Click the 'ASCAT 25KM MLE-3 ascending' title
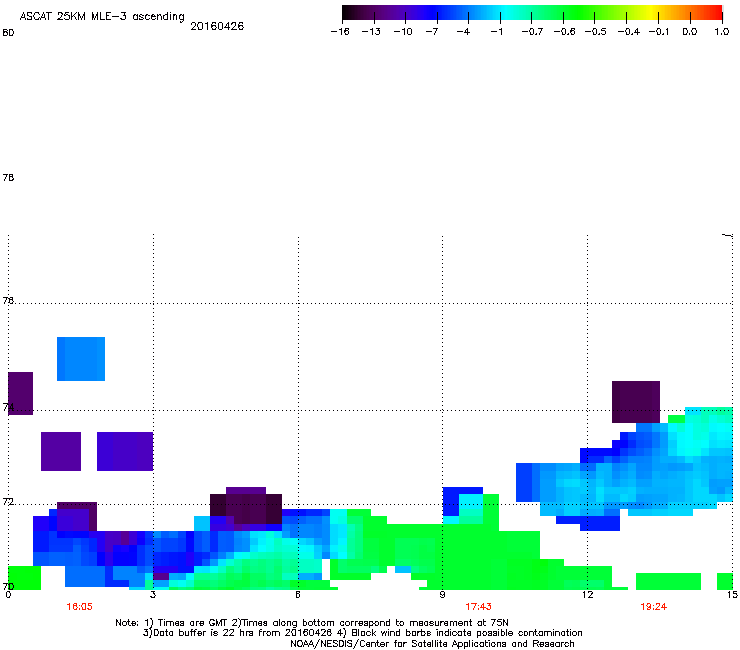740x650 pixels. tap(102, 17)
